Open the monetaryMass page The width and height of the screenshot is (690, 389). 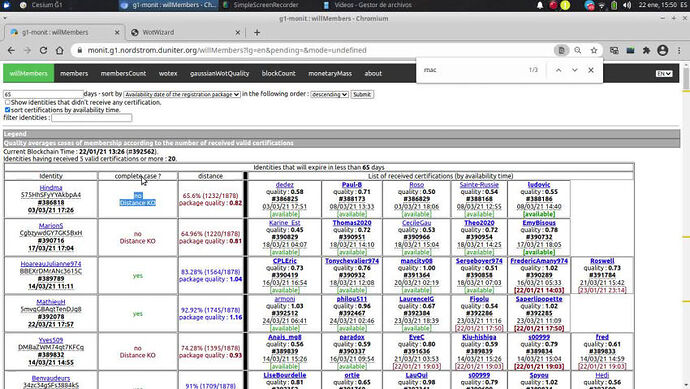(330, 73)
